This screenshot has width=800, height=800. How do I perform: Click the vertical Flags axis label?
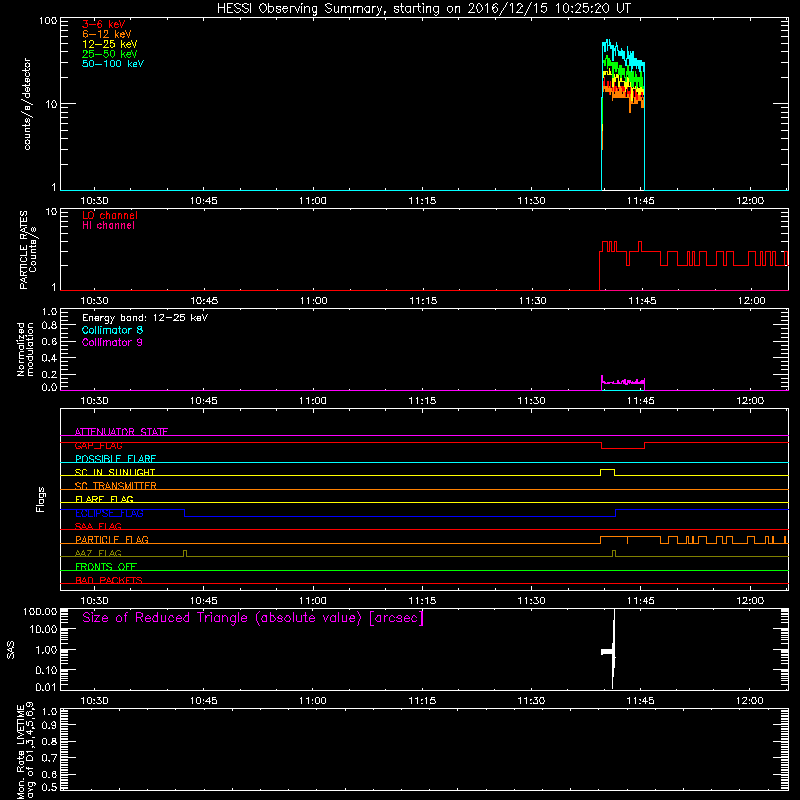point(40,499)
